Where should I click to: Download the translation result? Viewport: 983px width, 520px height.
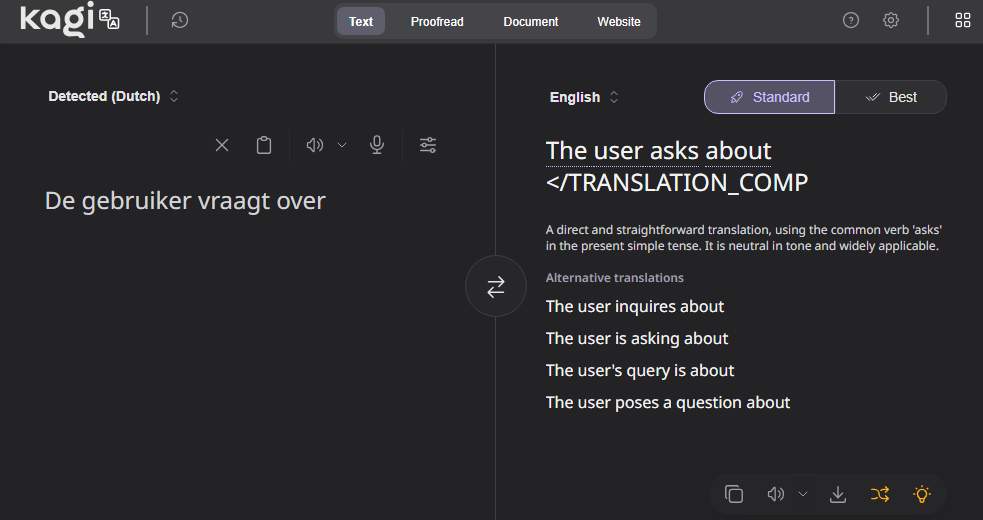(x=838, y=494)
